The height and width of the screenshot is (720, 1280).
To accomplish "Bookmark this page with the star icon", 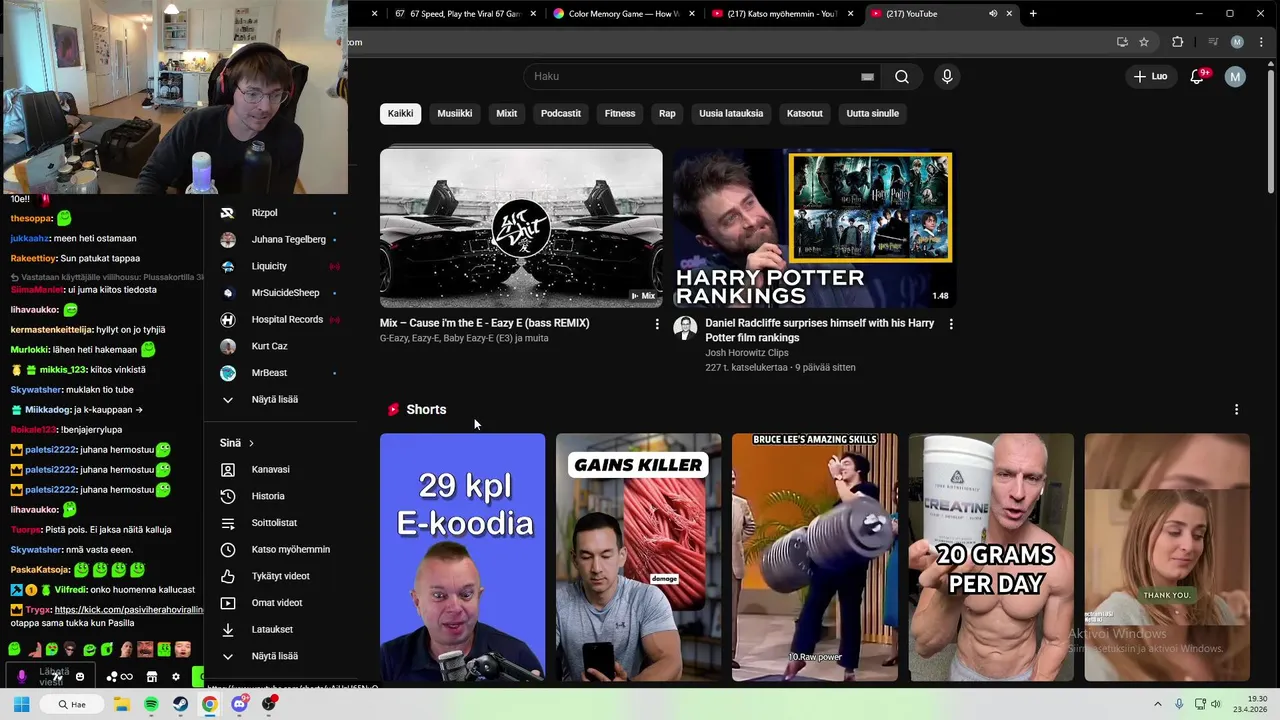I will pyautogui.click(x=1144, y=42).
